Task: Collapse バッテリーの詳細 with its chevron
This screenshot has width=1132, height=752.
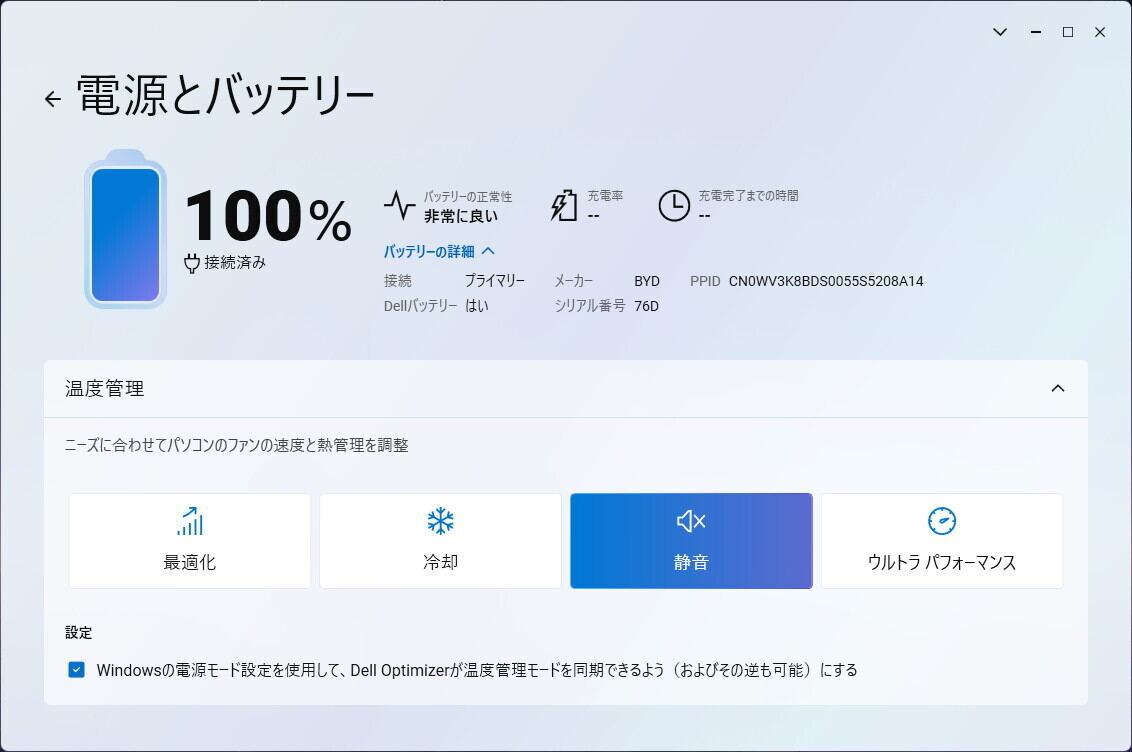Action: pyautogui.click(x=489, y=251)
